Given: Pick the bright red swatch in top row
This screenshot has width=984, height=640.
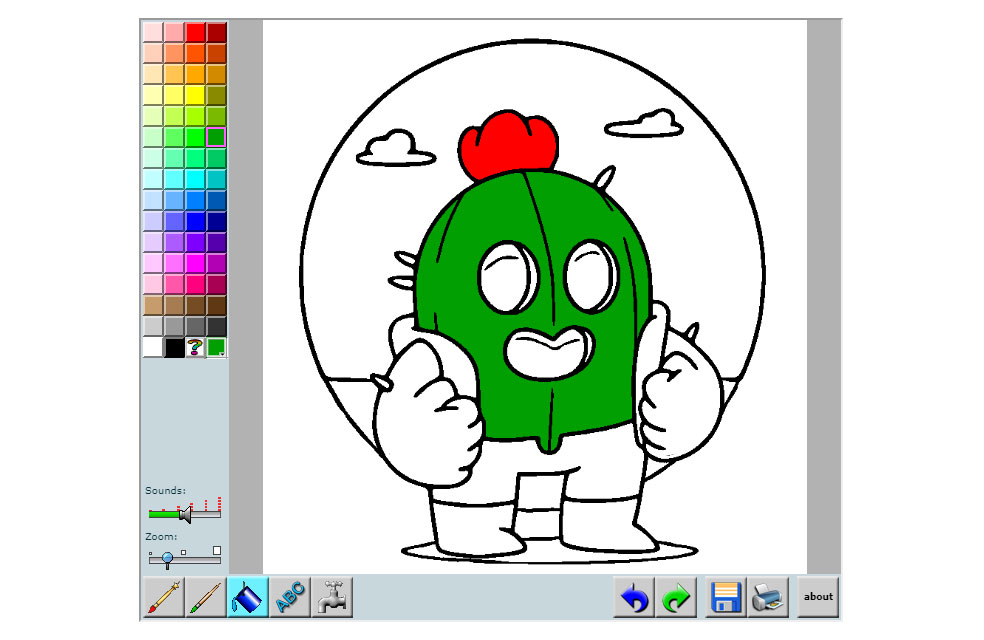Looking at the screenshot, I should pyautogui.click(x=195, y=32).
